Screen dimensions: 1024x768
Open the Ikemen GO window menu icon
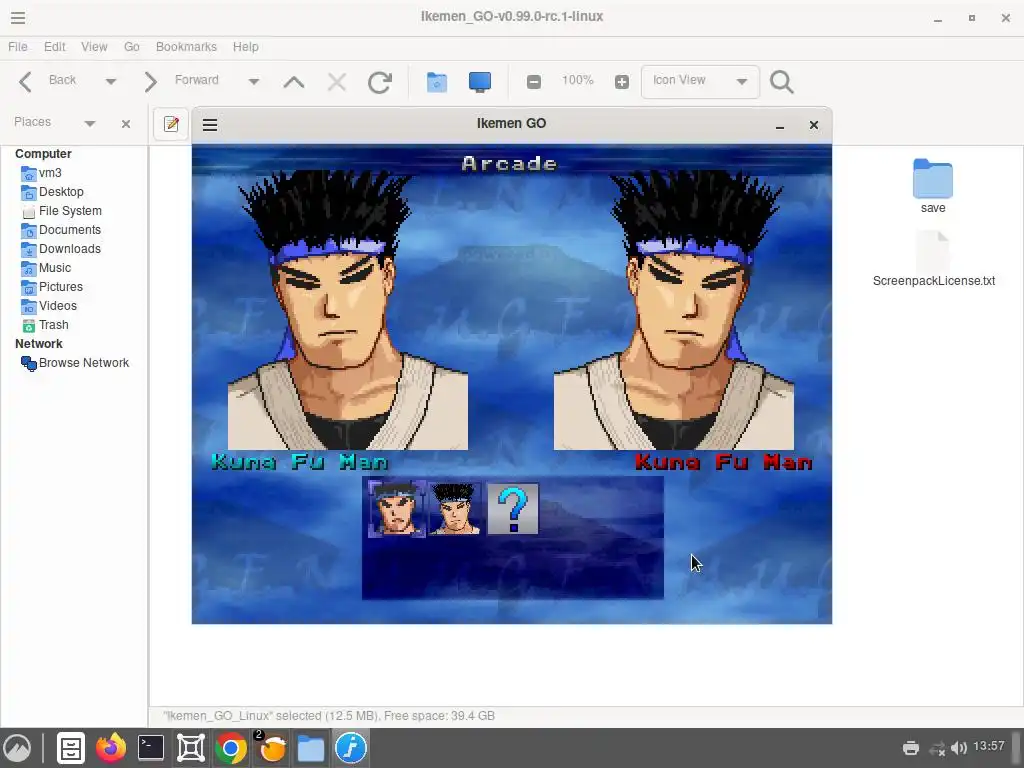click(x=210, y=124)
